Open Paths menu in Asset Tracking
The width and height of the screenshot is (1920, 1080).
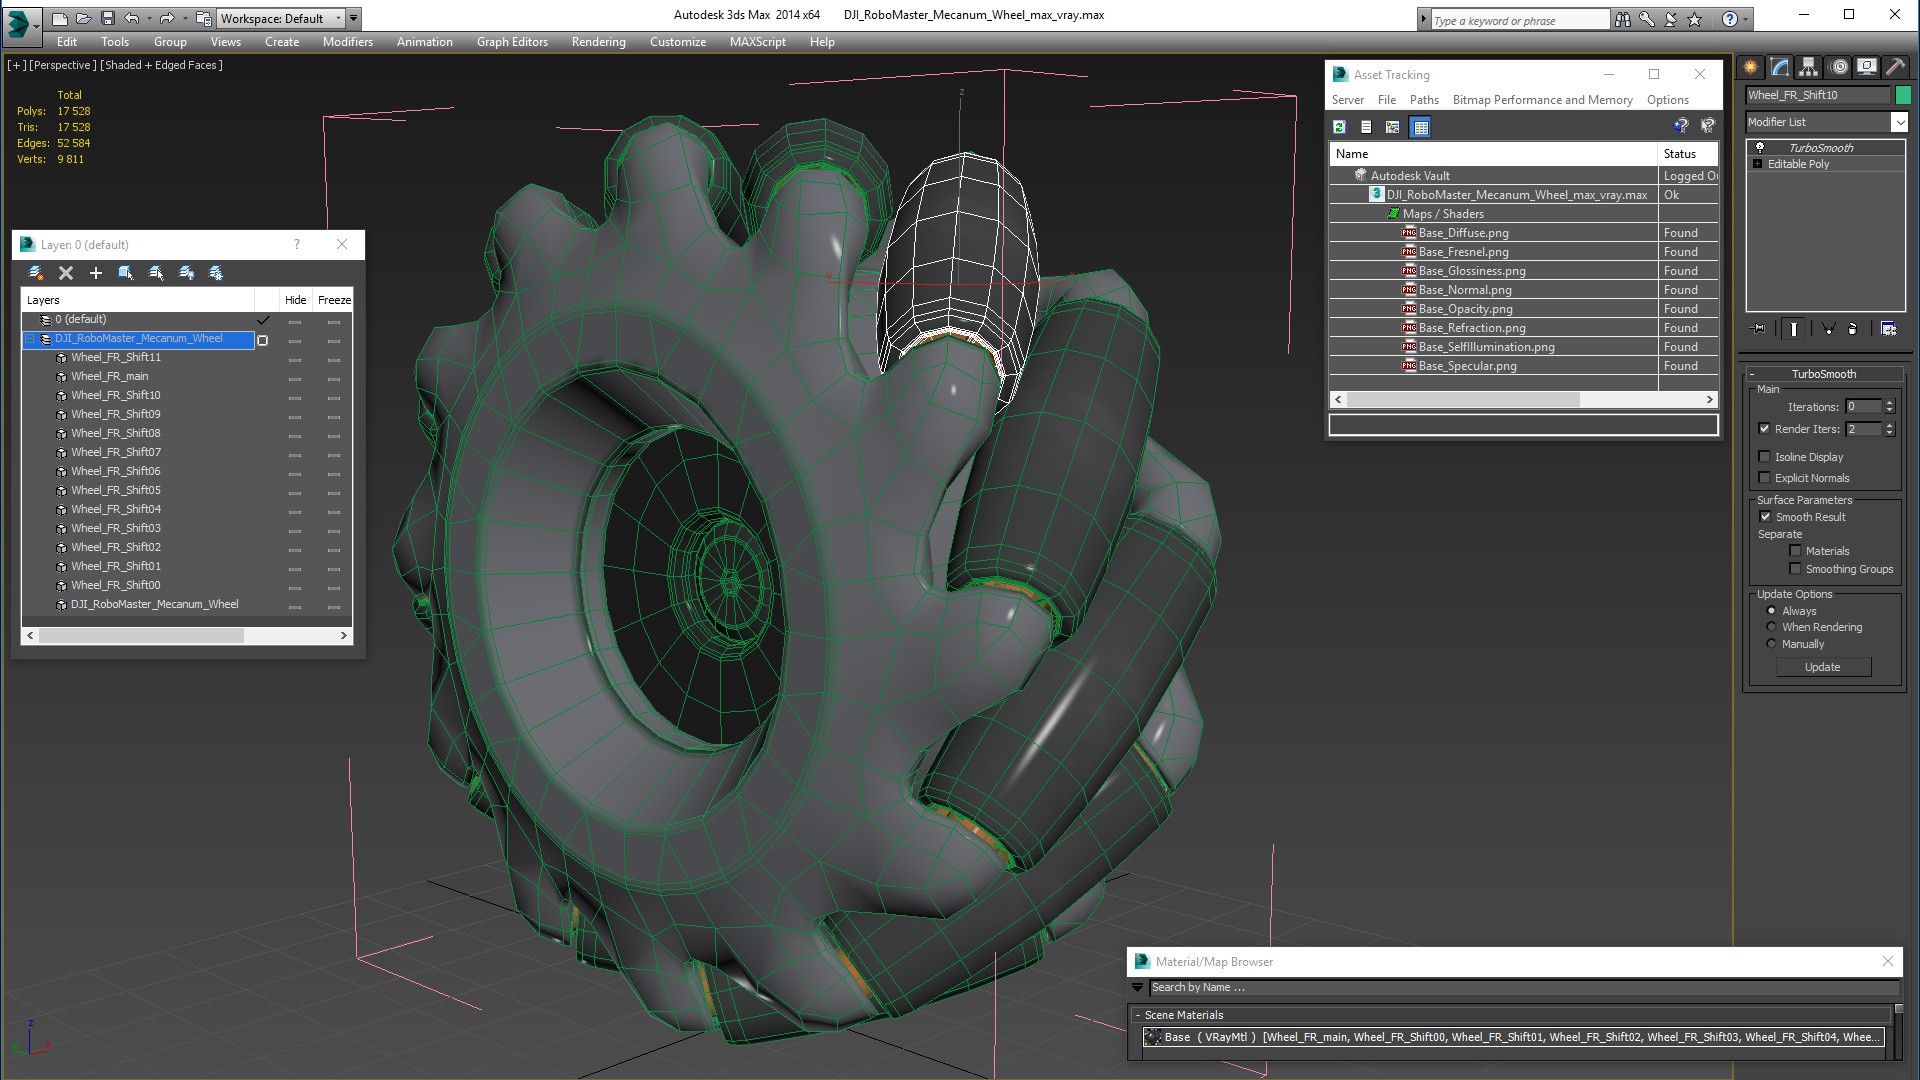tap(1424, 100)
